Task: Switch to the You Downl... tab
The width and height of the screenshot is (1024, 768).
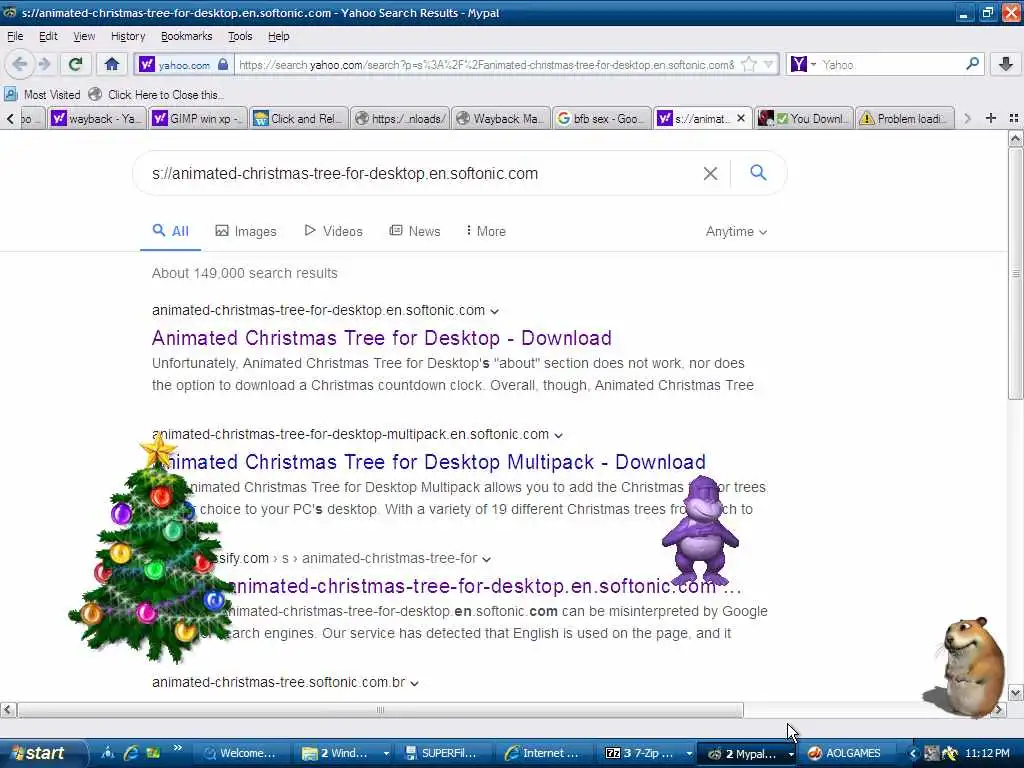Action: pos(803,118)
